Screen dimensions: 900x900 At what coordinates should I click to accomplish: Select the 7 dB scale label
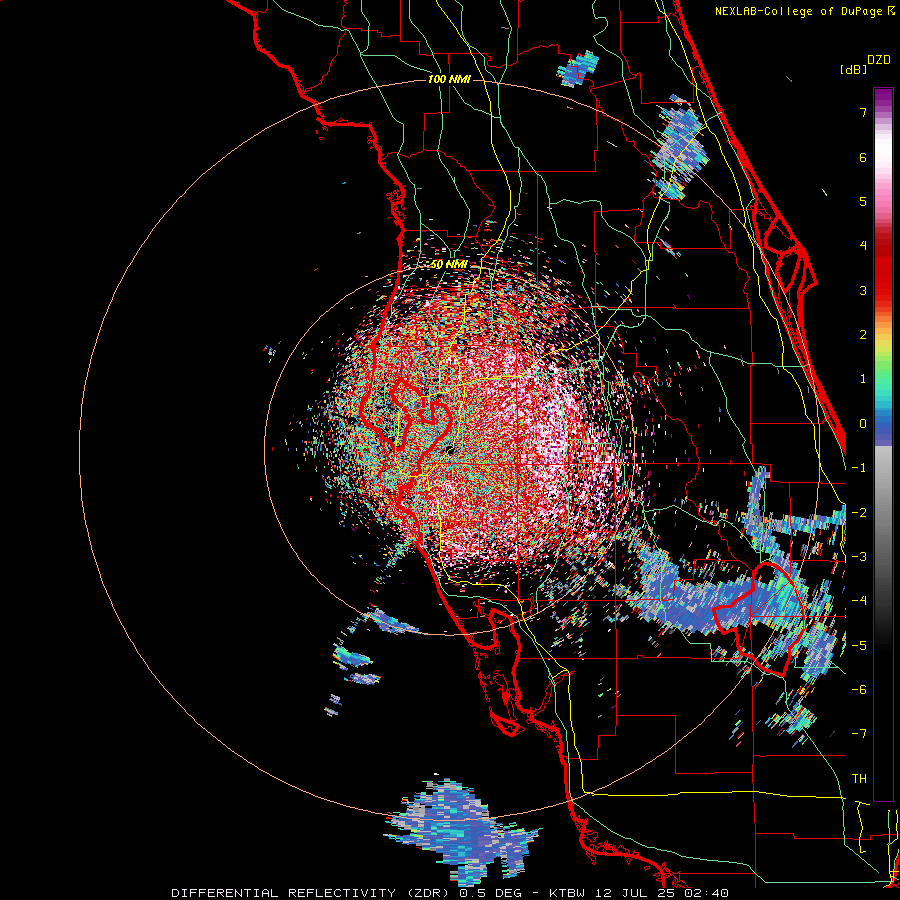[863, 113]
